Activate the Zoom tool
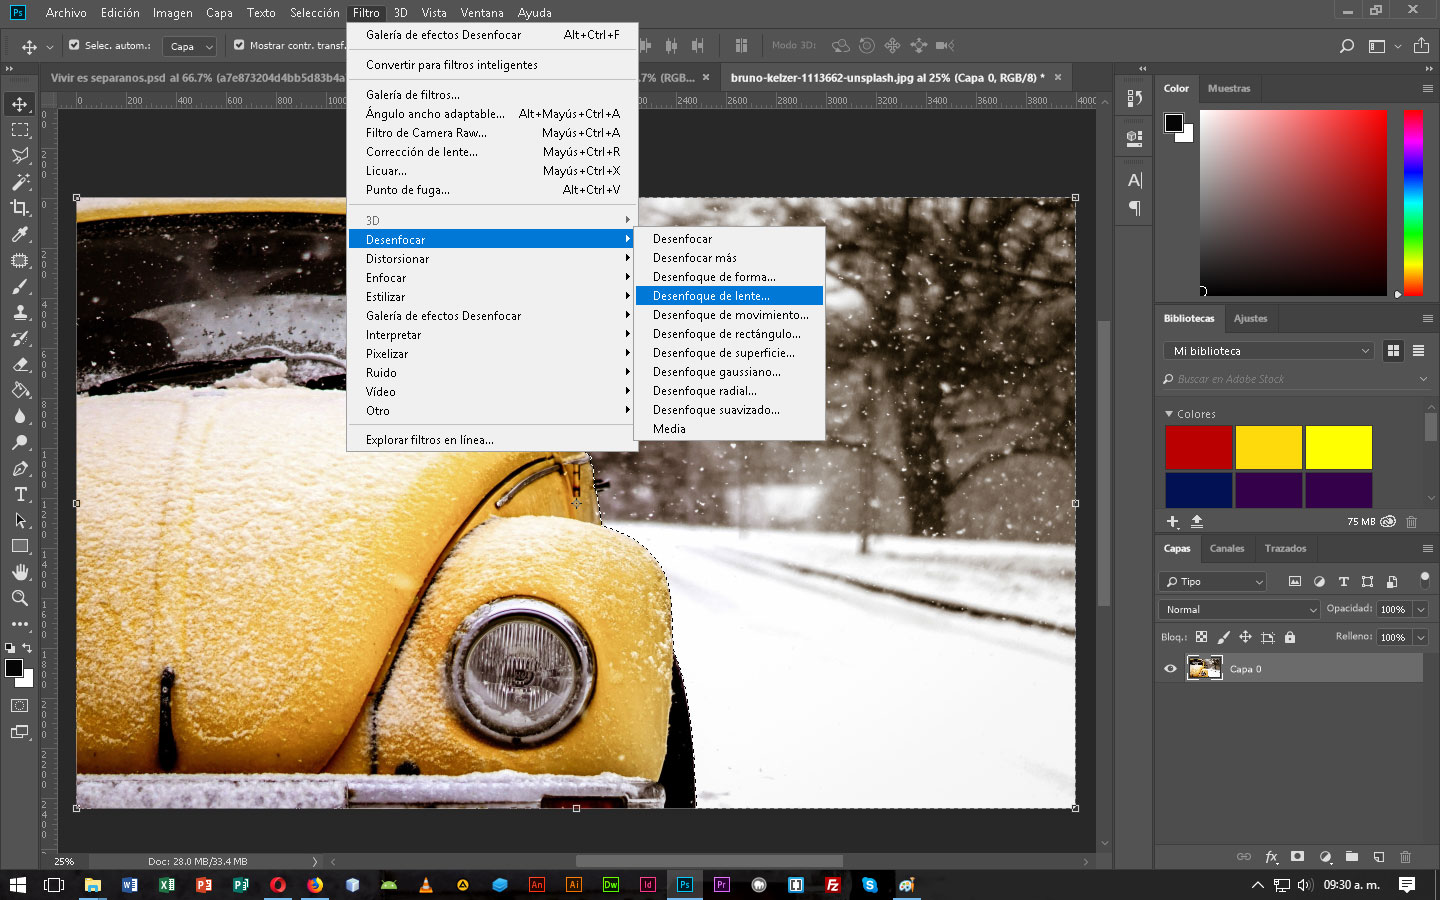This screenshot has width=1440, height=900. pyautogui.click(x=20, y=598)
